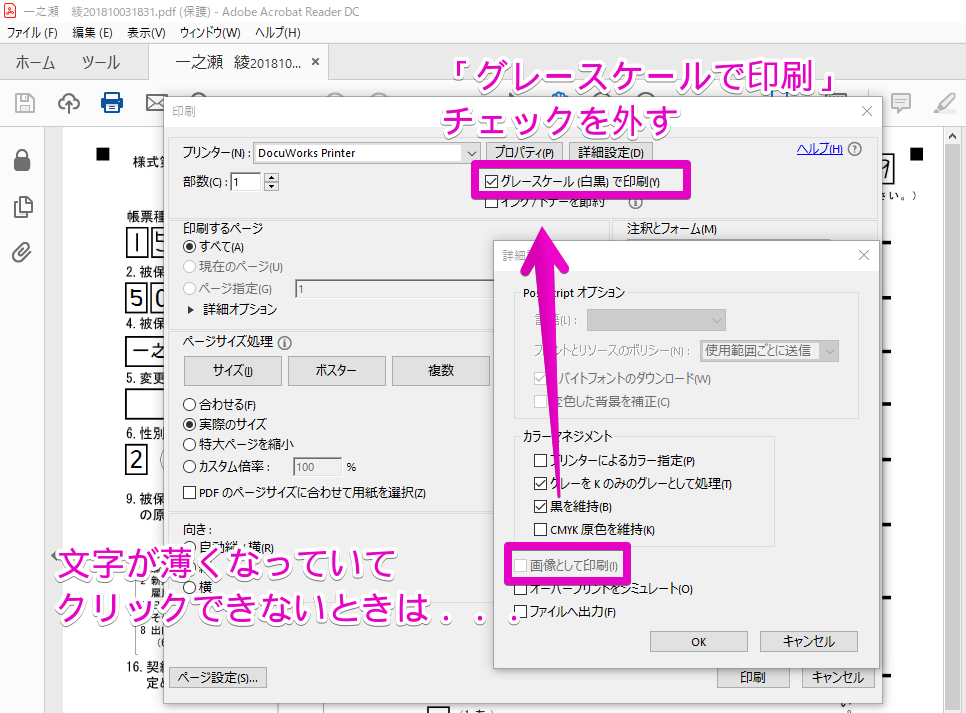This screenshot has width=966, height=713.
Task: Select 合わせる radio button
Action: point(190,405)
